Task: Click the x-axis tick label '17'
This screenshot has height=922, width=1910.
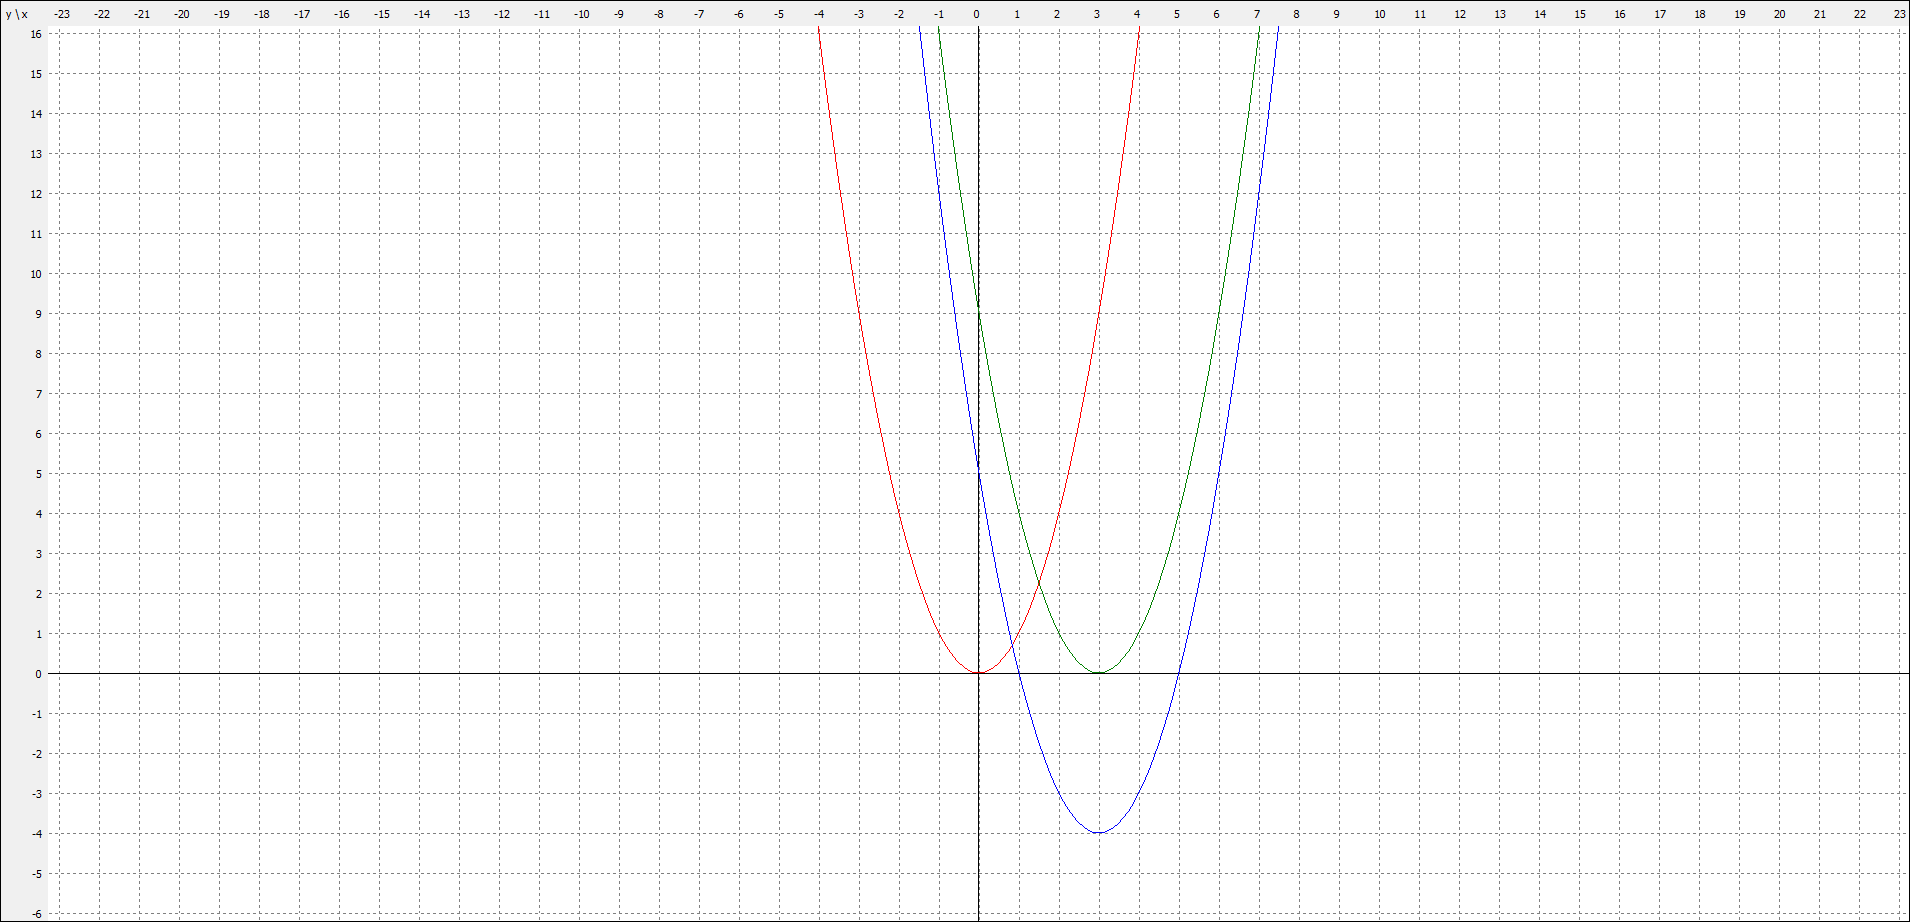Action: [x=1659, y=14]
